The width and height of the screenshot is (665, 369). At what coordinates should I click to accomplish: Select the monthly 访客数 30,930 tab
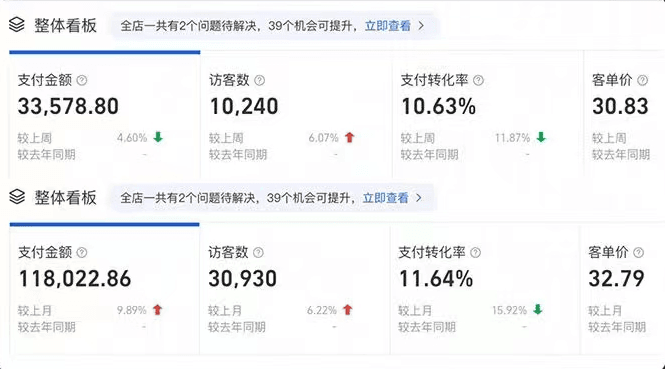coord(295,288)
